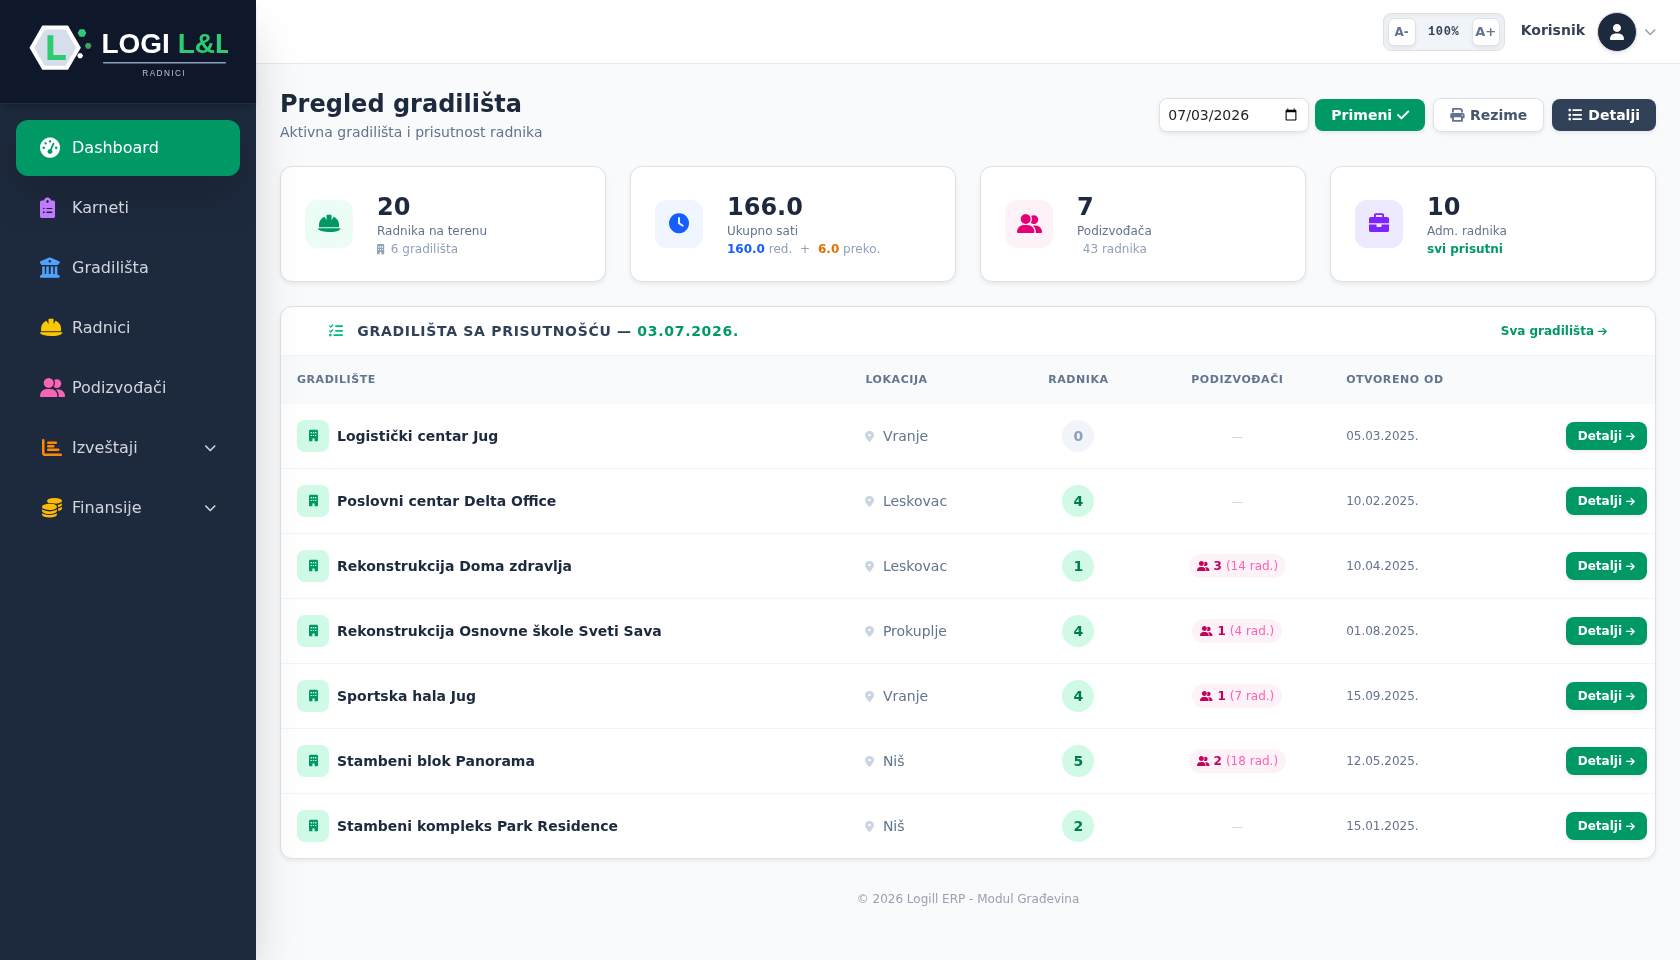Click the green helmet icon in workers card
This screenshot has height=960, width=1680.
329,224
